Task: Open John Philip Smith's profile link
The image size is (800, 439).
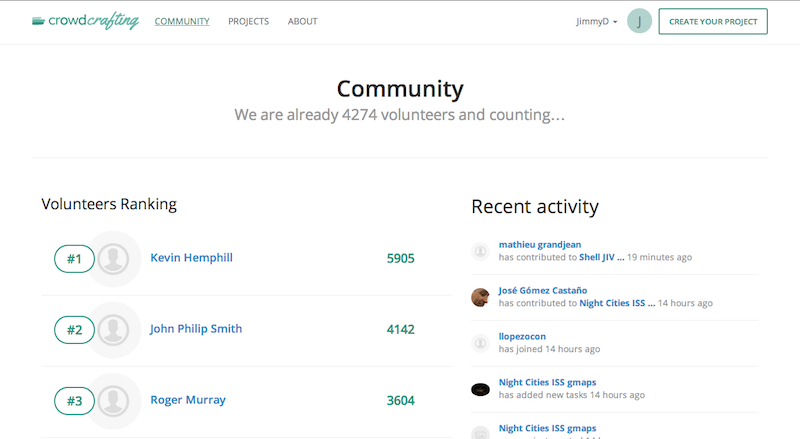Action: 196,329
